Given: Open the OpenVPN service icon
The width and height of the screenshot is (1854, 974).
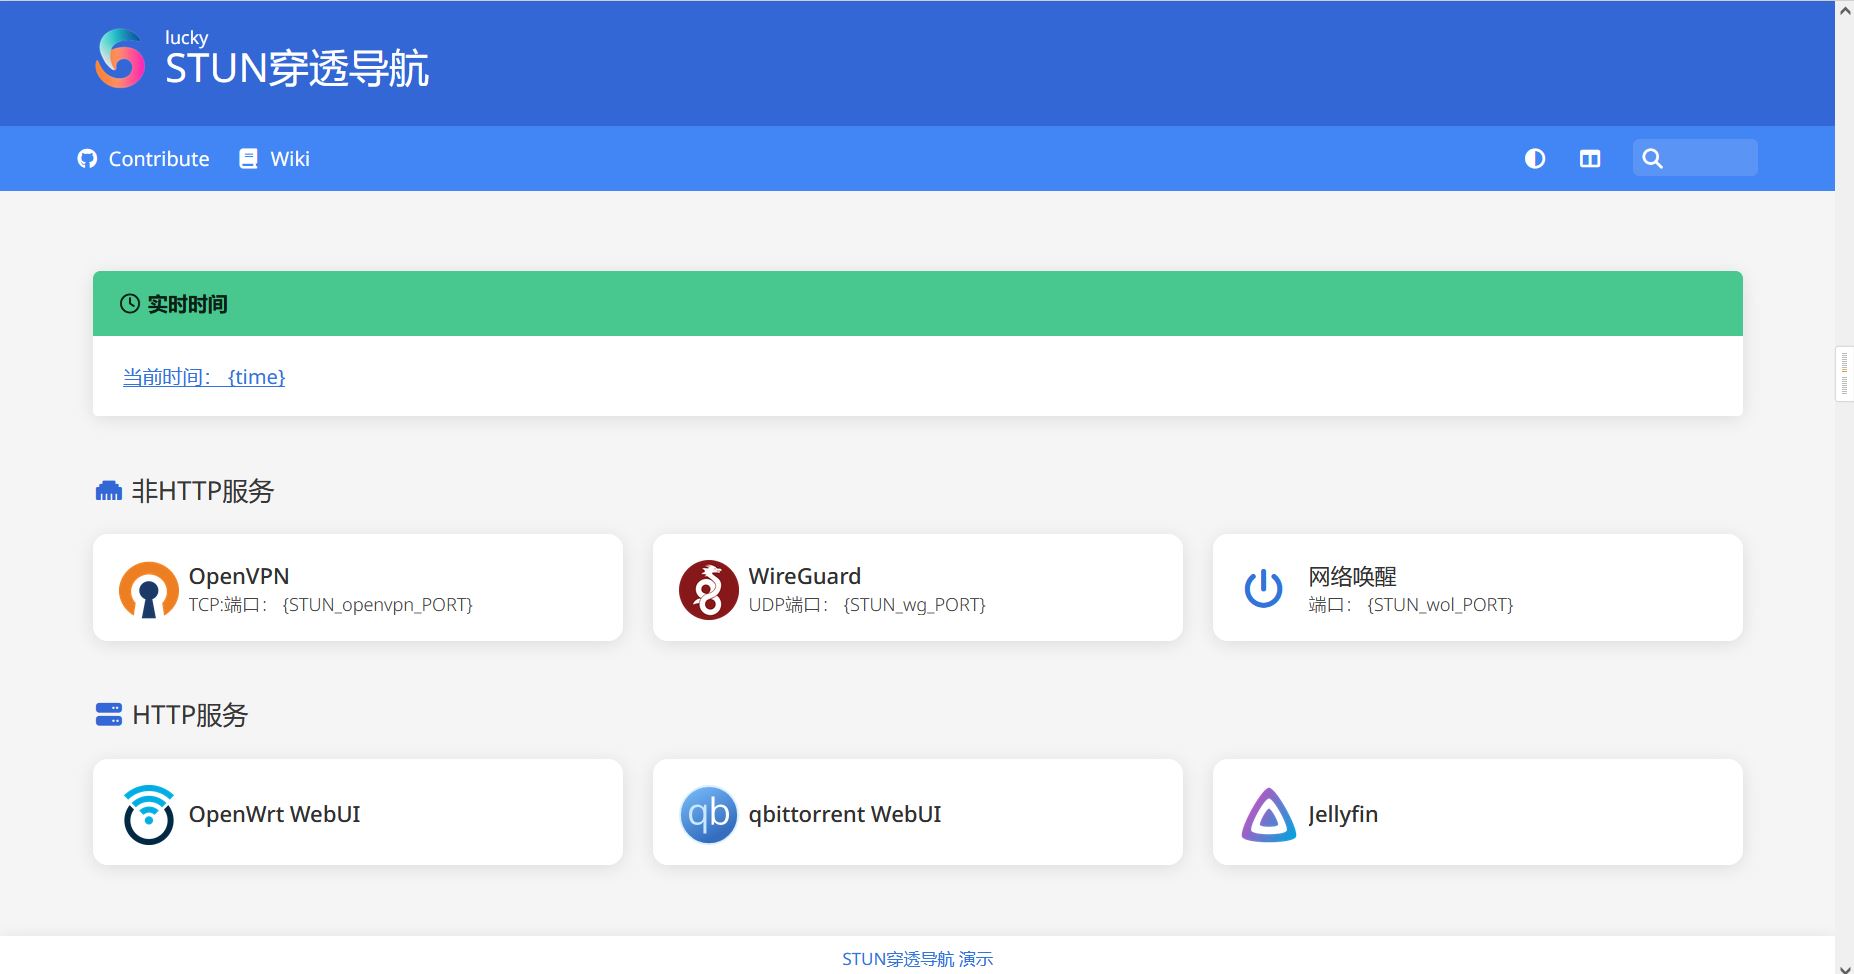Looking at the screenshot, I should click(148, 590).
